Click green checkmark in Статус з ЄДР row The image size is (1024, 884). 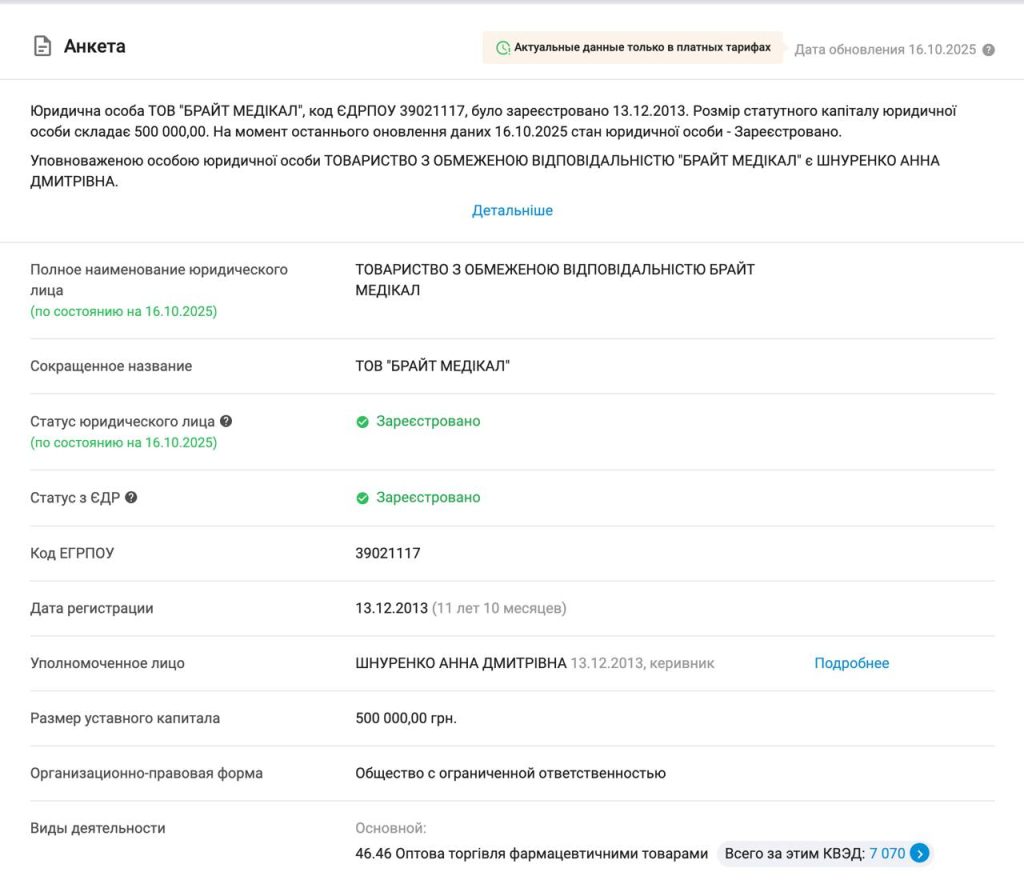(x=362, y=498)
